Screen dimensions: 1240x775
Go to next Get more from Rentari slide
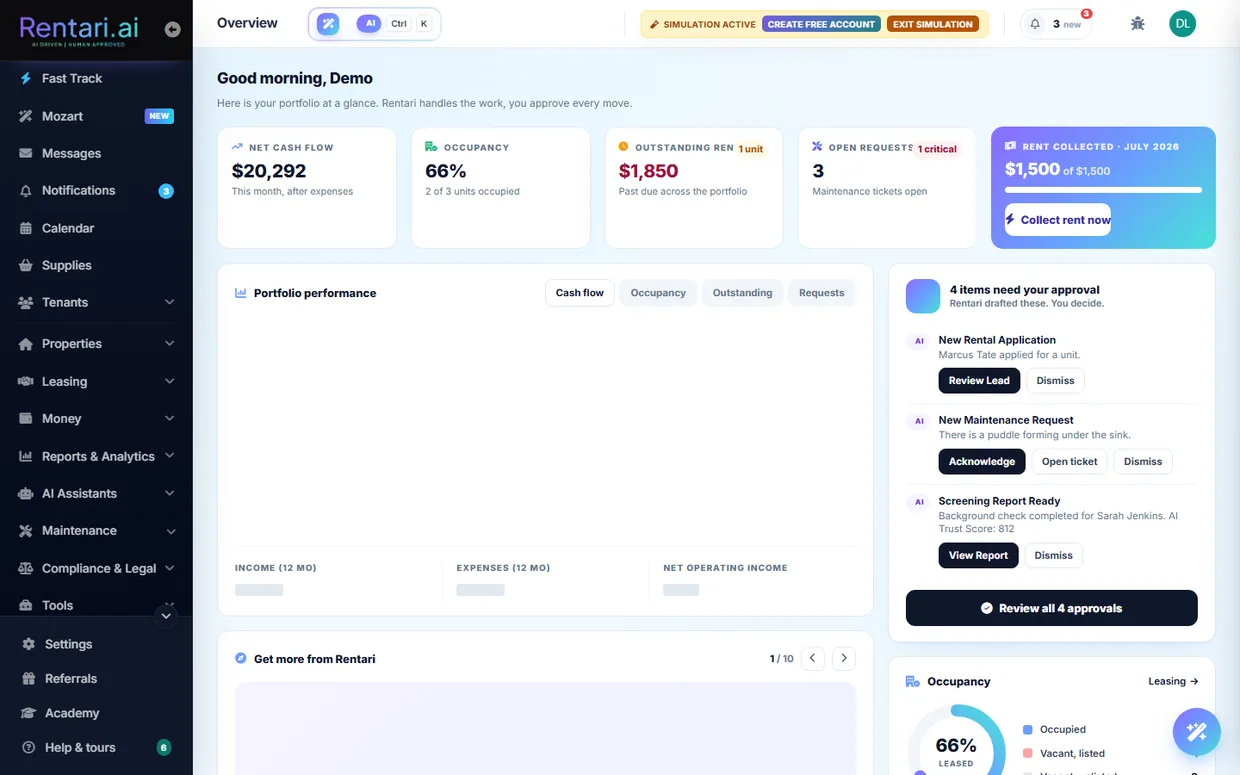click(x=844, y=658)
